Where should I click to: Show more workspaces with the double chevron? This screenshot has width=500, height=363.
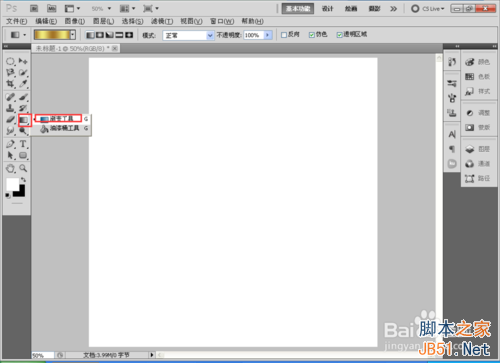(x=393, y=9)
